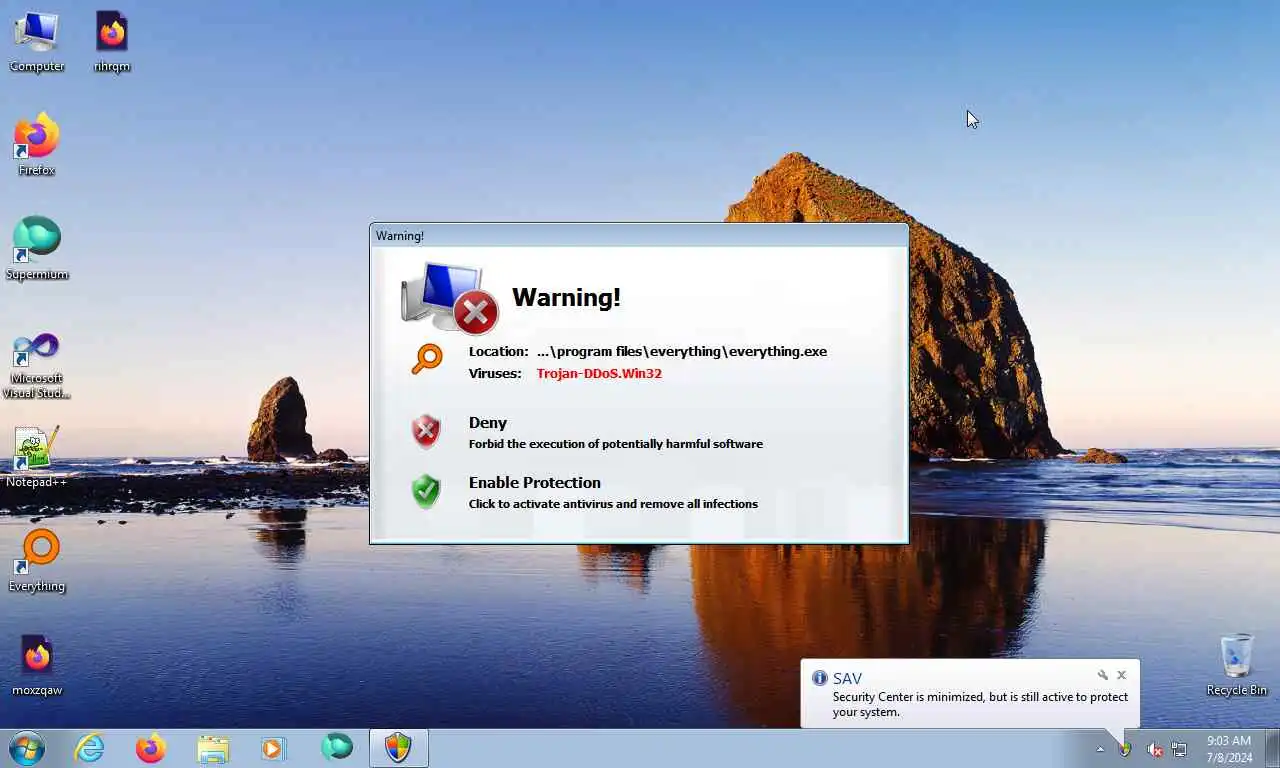The height and width of the screenshot is (768, 1280).
Task: Click the Show desktop strip
Action: 1272,748
